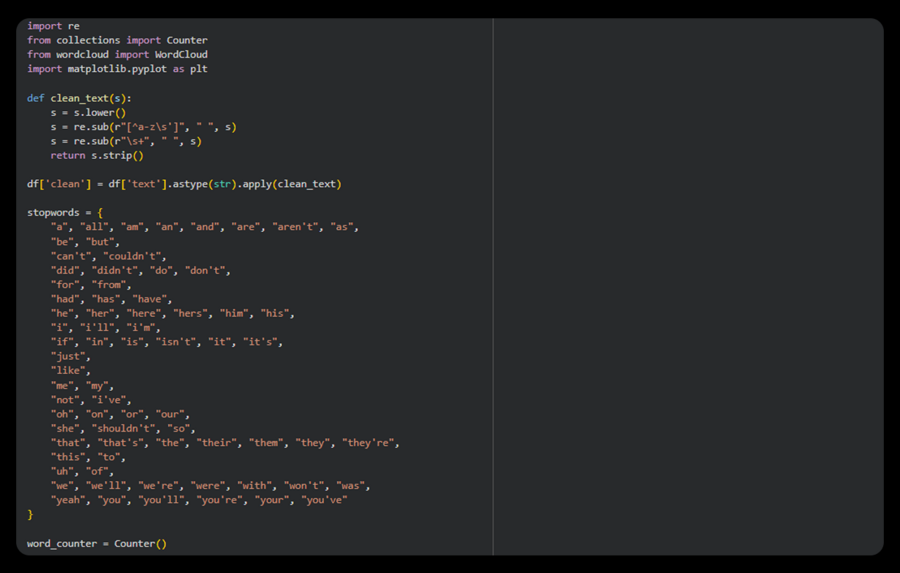The height and width of the screenshot is (573, 900).
Task: Click the vertical ruler line in the editor
Action: pos(493,300)
